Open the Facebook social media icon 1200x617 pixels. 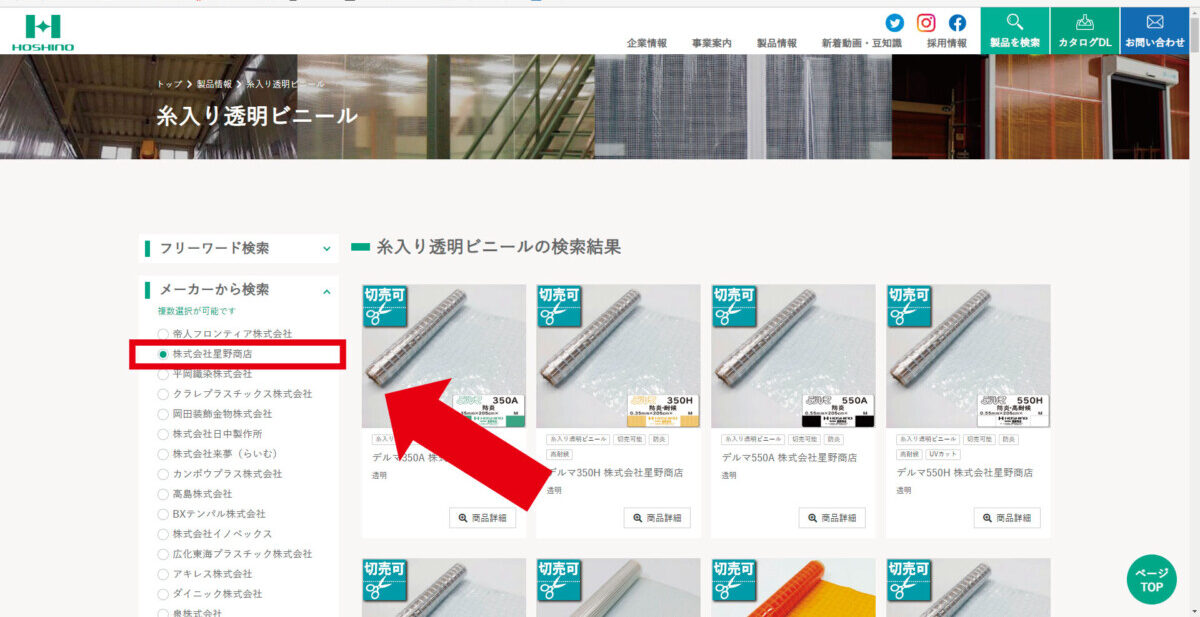(x=957, y=23)
